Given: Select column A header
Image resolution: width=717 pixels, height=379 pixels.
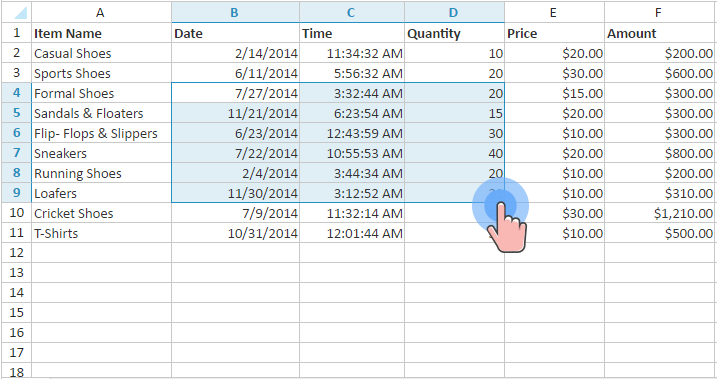Looking at the screenshot, I should click(101, 12).
